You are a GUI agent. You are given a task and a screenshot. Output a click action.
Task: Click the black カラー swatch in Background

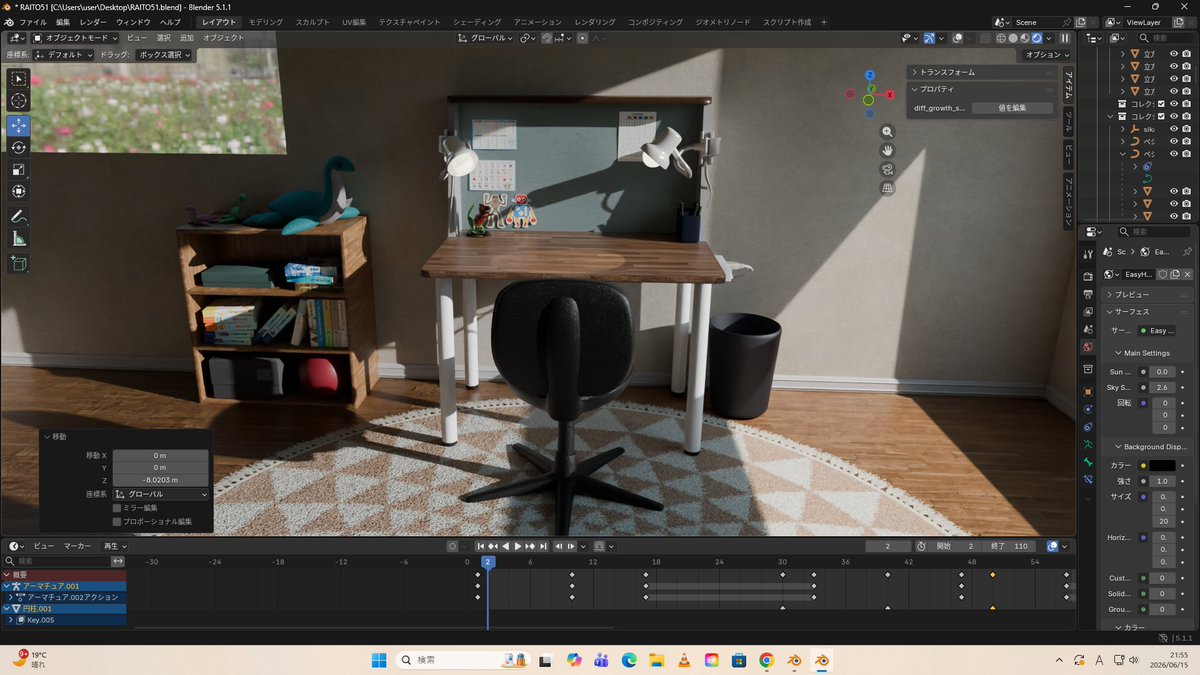1162,465
